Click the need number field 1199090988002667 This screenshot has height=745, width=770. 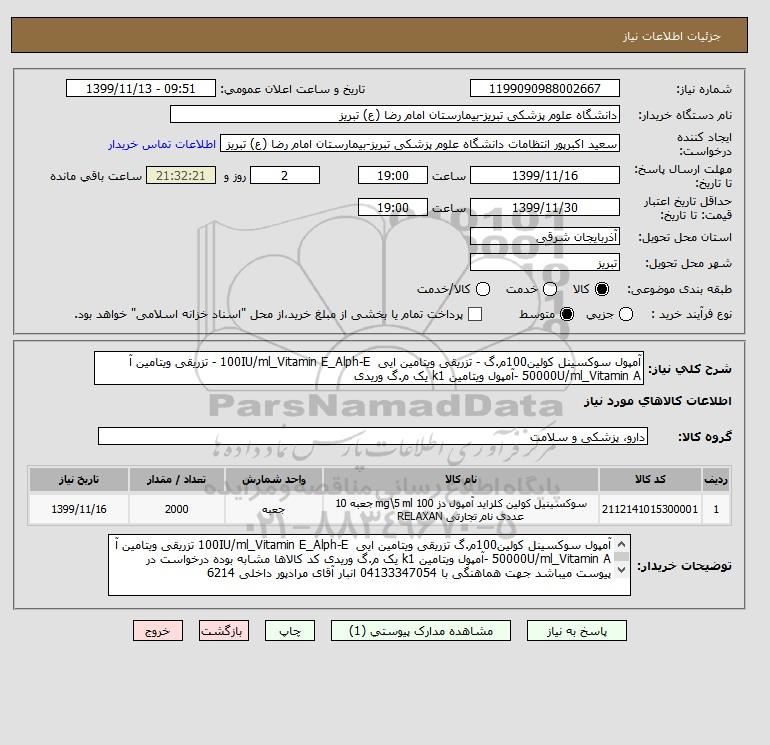(x=545, y=88)
